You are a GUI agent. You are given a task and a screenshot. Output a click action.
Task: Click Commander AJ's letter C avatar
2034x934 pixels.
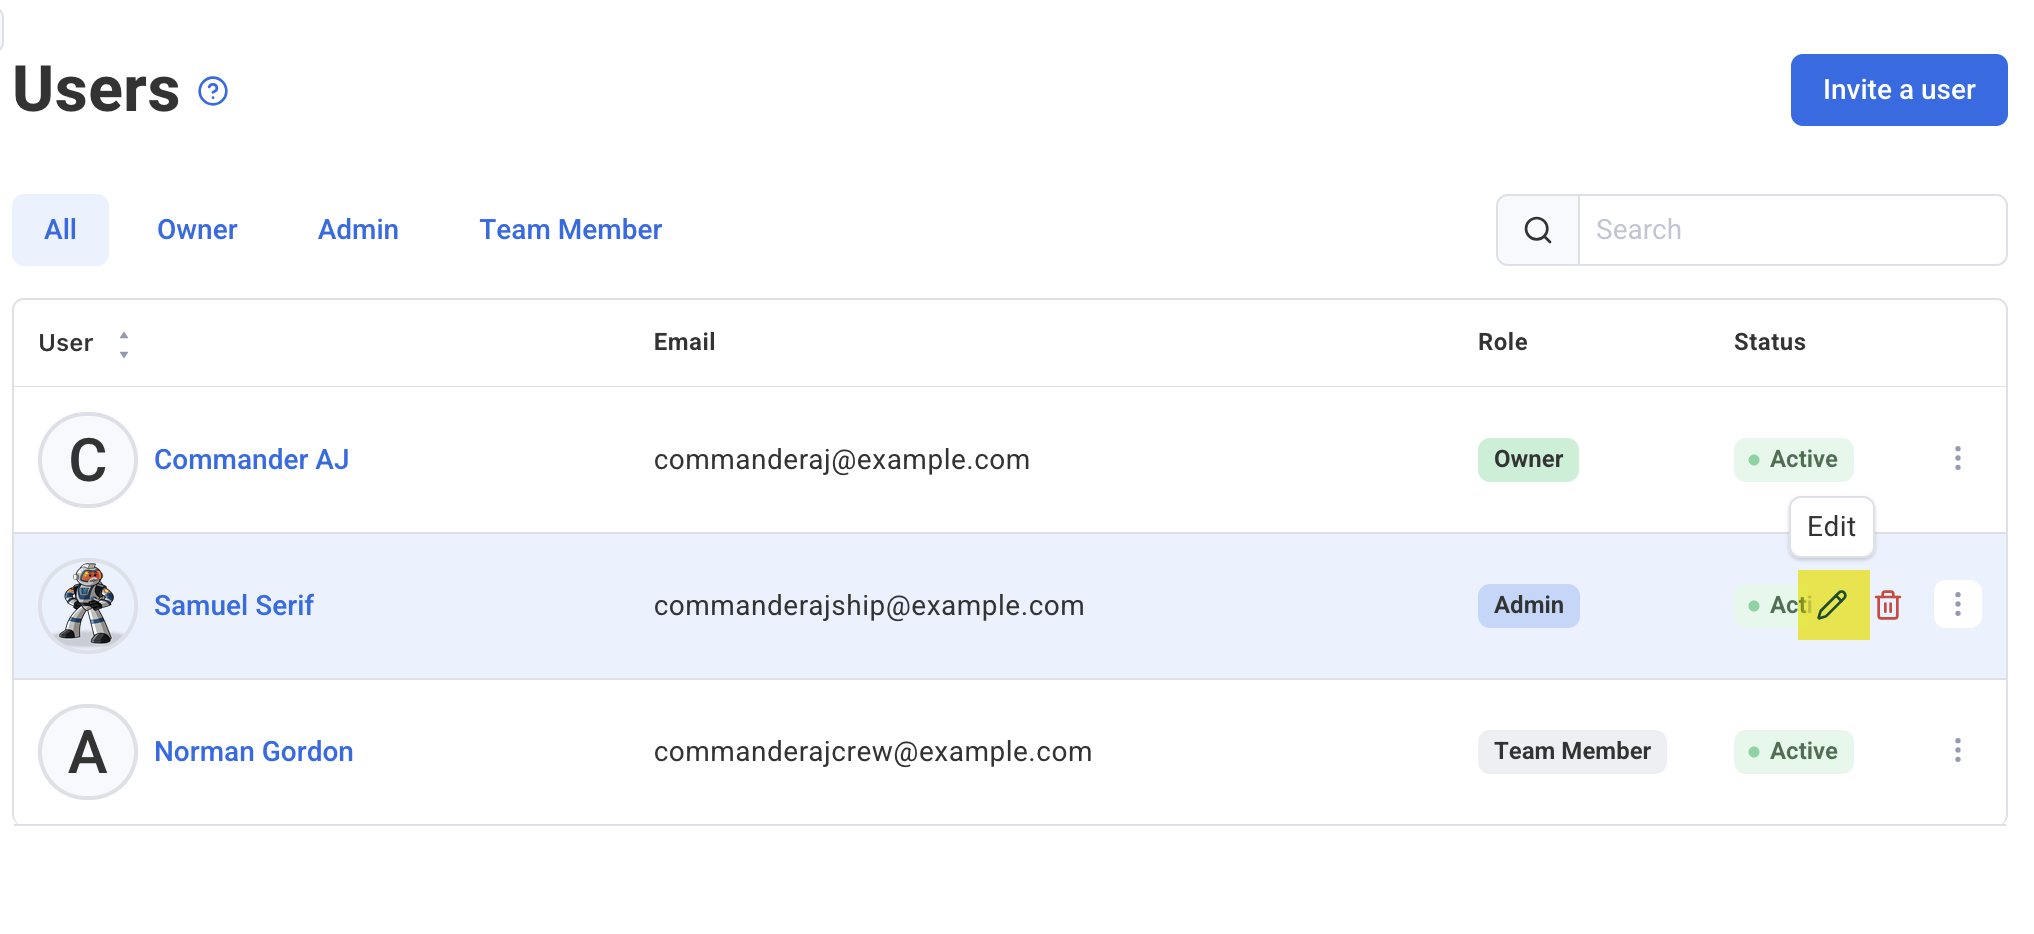pyautogui.click(x=88, y=460)
